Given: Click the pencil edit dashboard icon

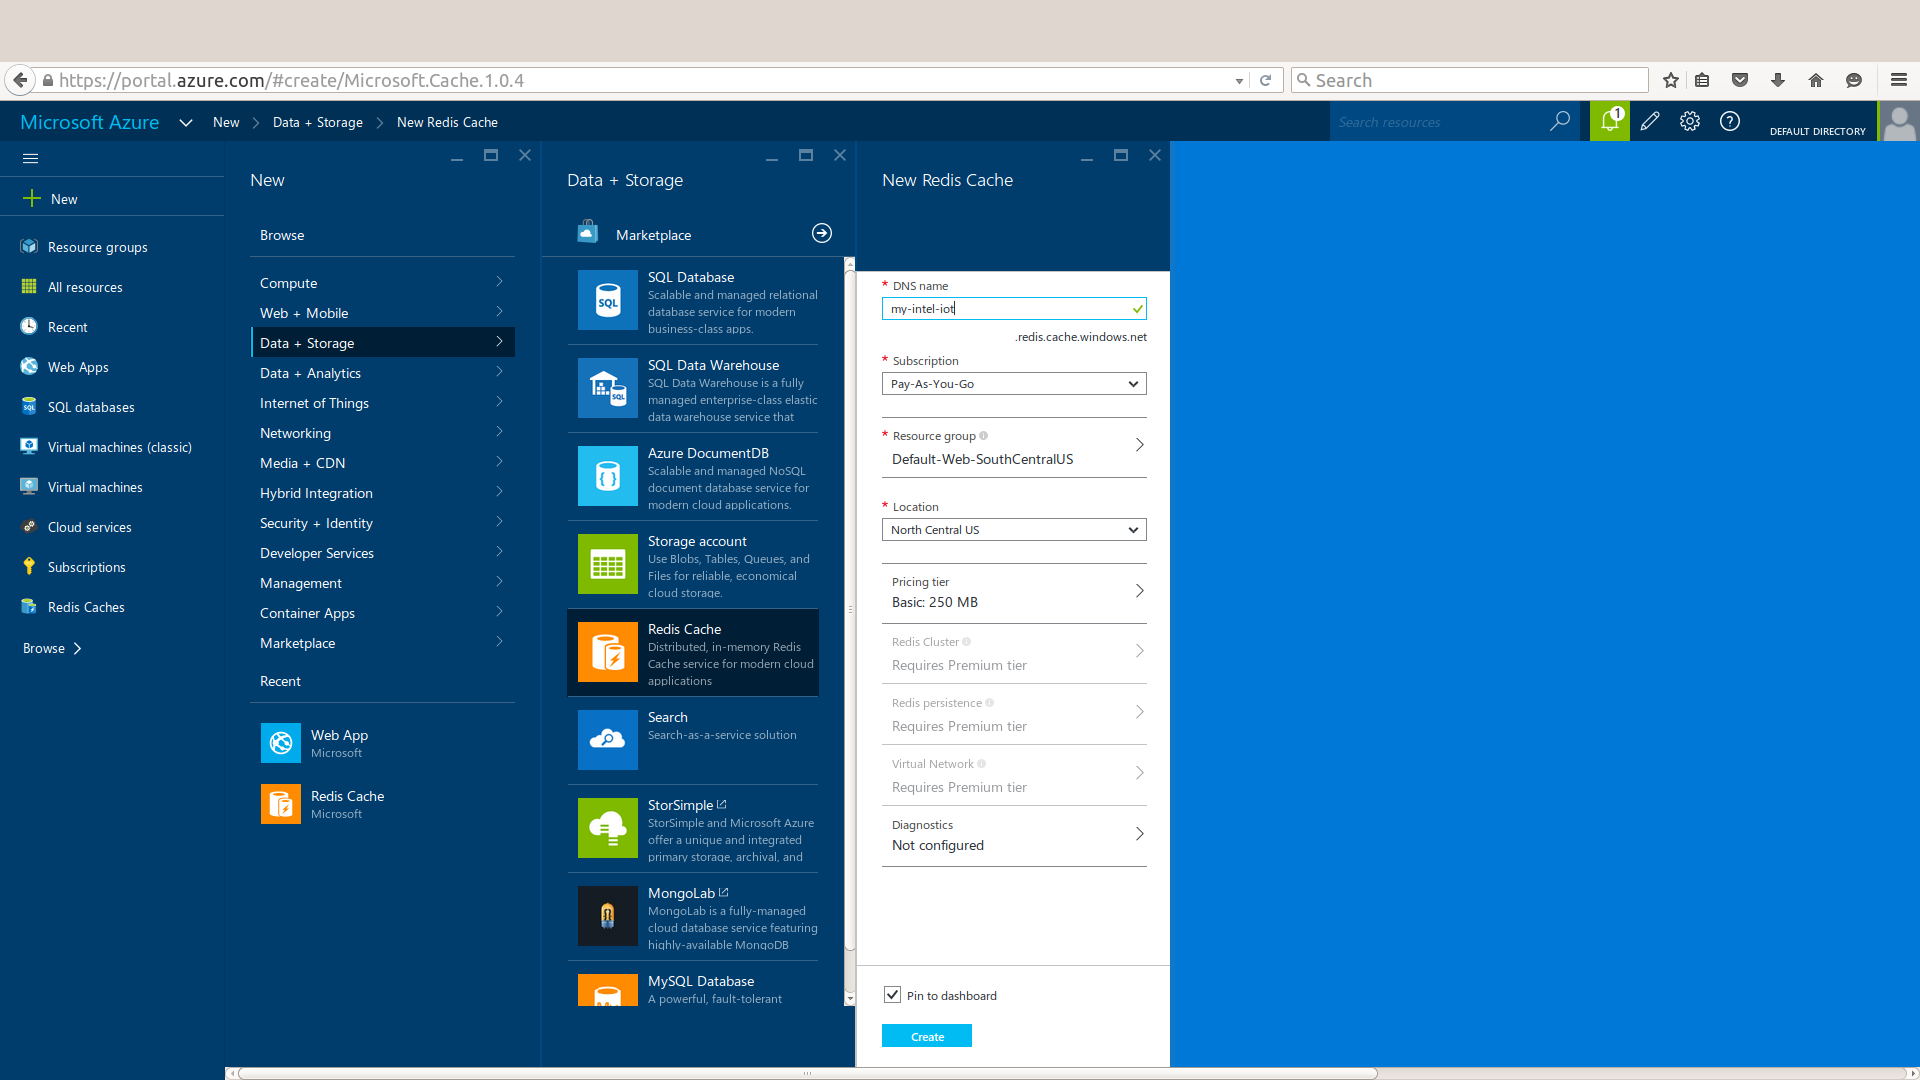Looking at the screenshot, I should click(1650, 121).
